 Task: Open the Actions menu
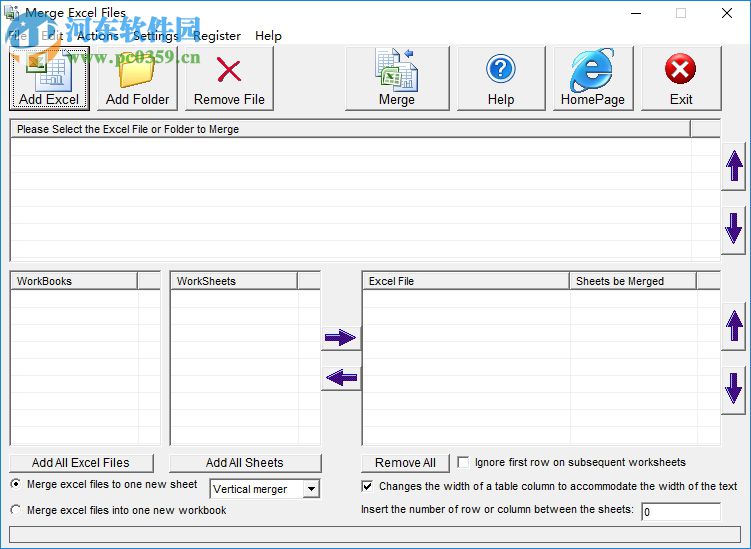pyautogui.click(x=98, y=35)
